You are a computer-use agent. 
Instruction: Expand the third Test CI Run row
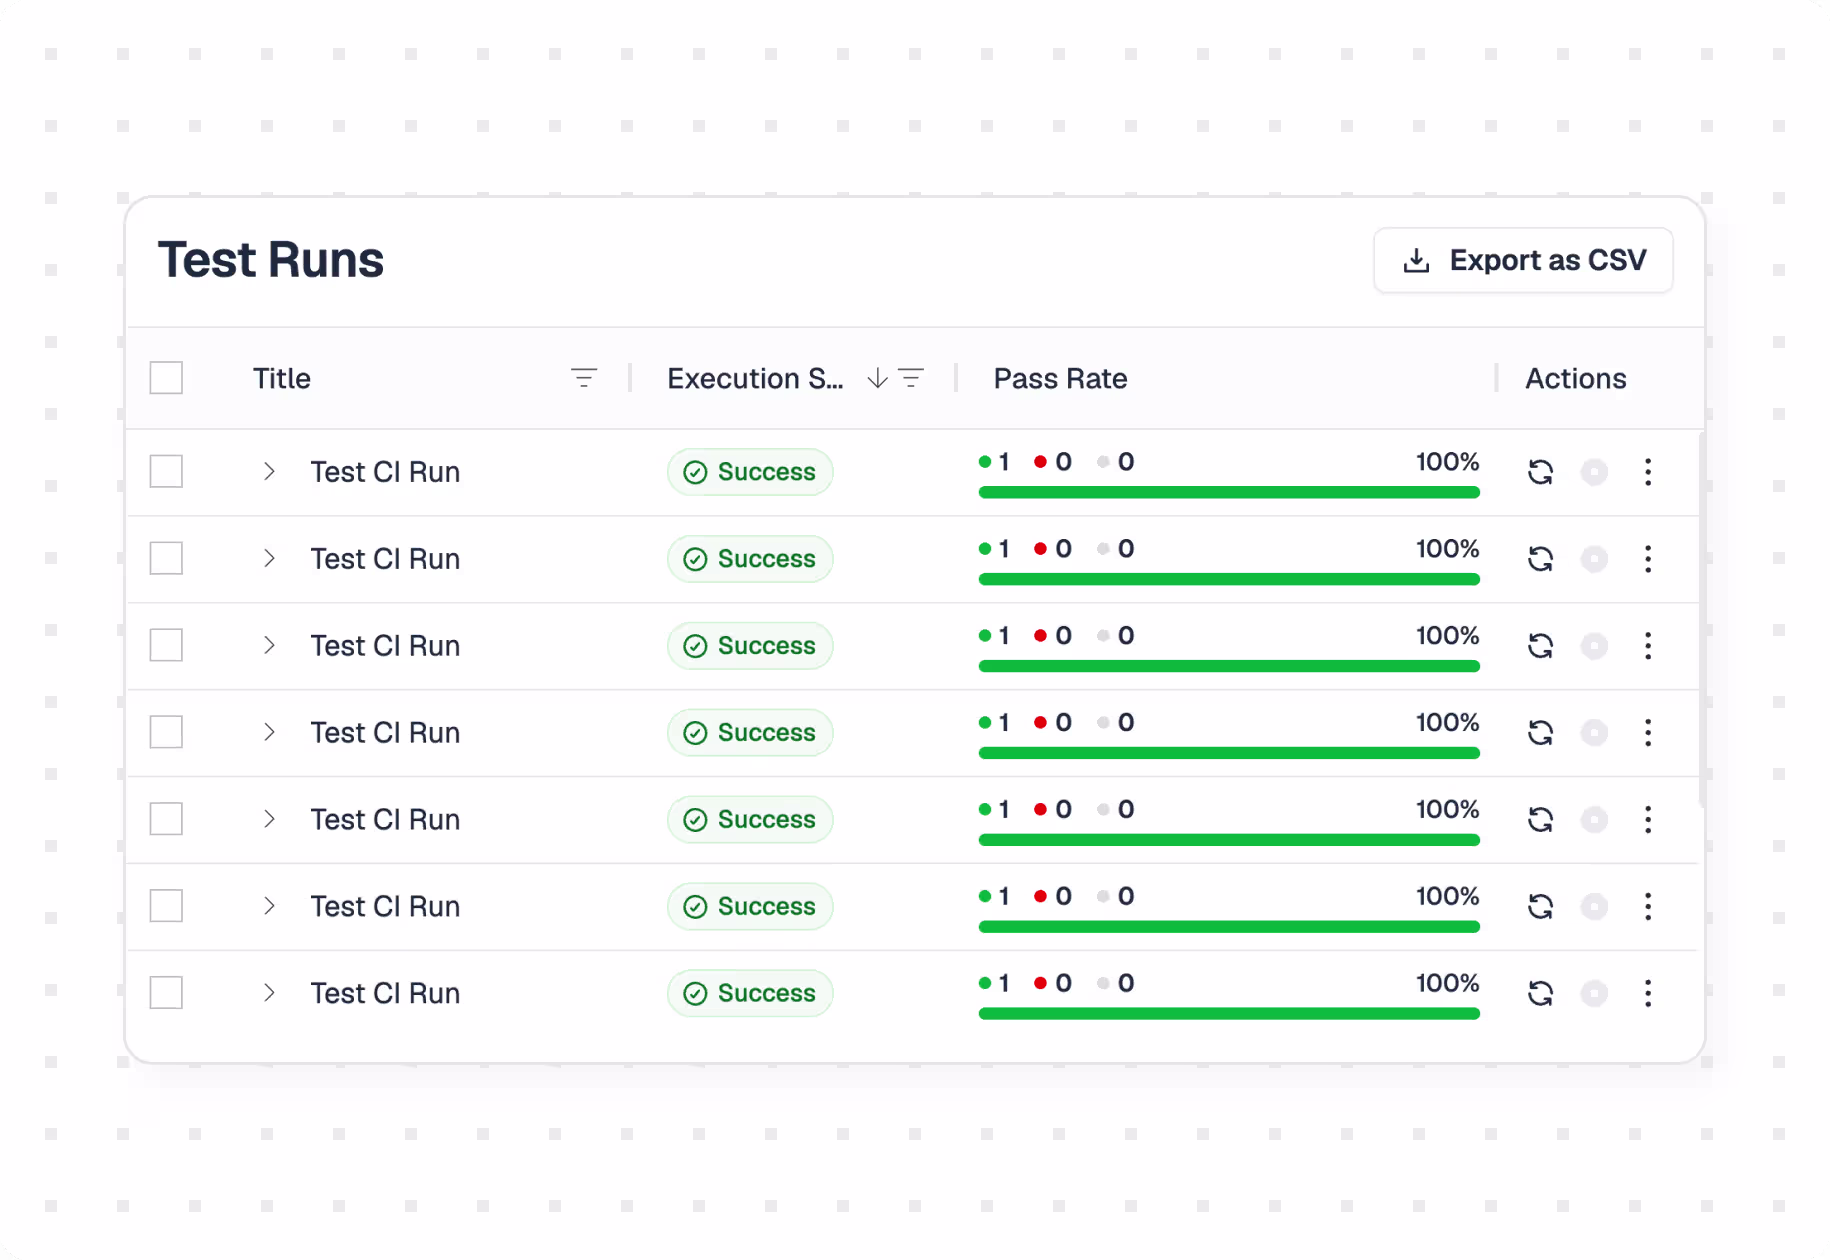(x=269, y=645)
